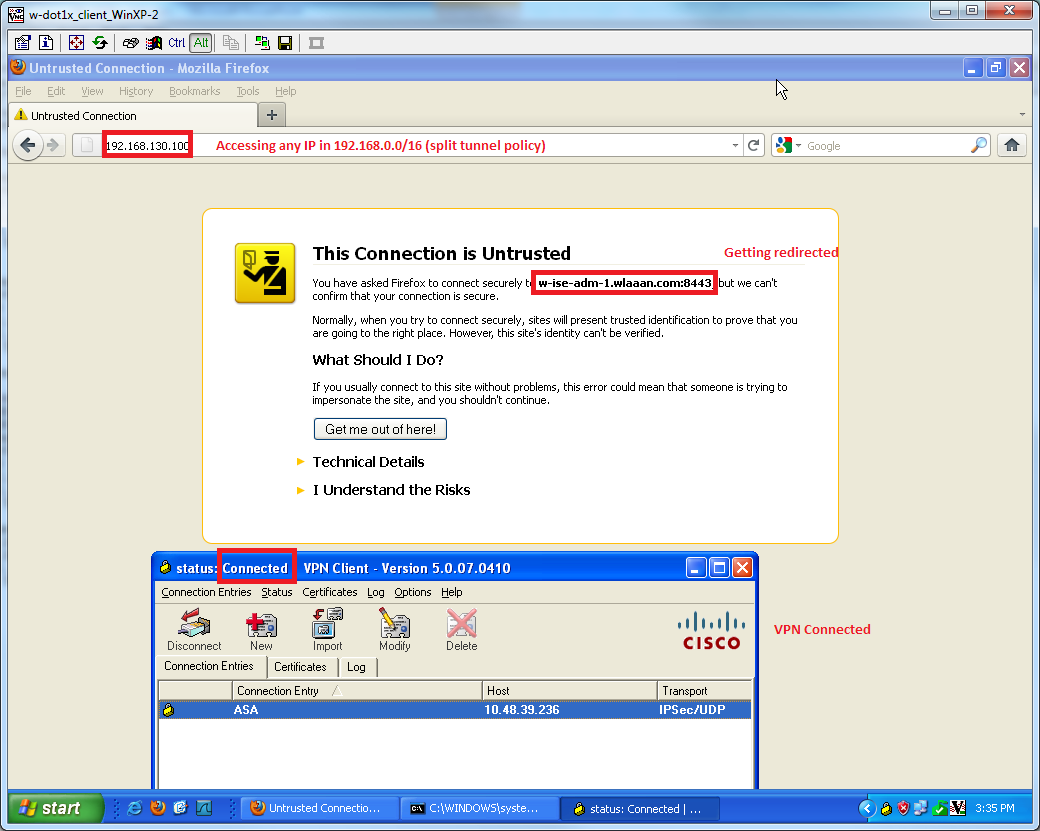Click the Google search magnifier icon
This screenshot has height=831, width=1040.
coord(978,145)
